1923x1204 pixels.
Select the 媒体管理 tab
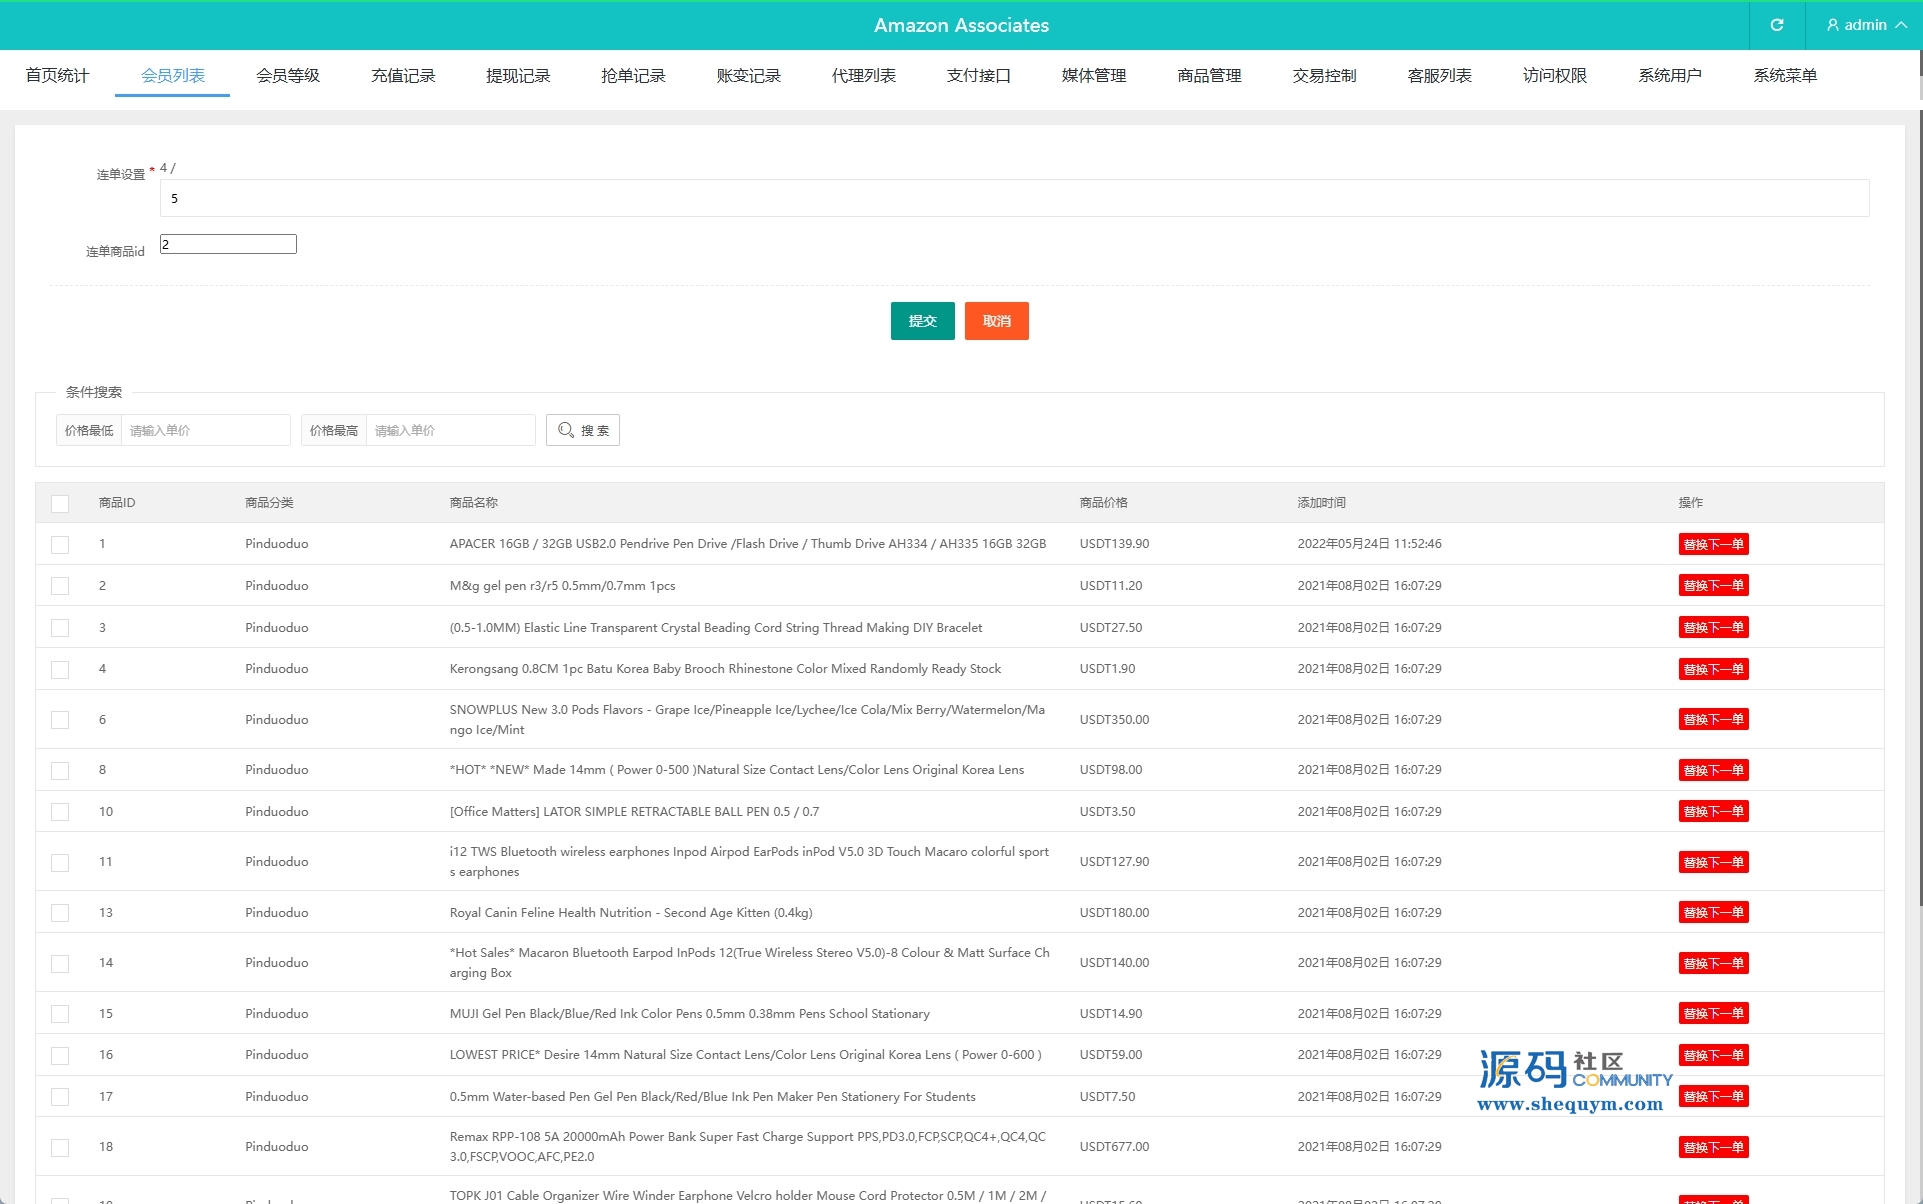click(1094, 75)
